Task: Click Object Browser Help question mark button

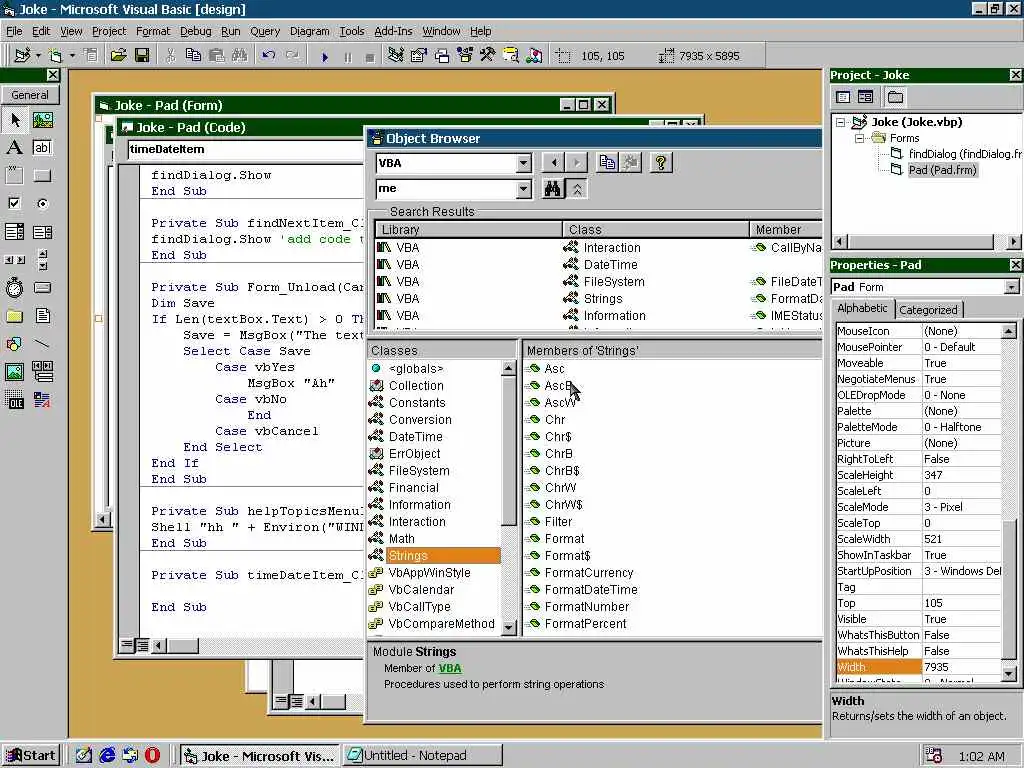Action: tap(660, 163)
